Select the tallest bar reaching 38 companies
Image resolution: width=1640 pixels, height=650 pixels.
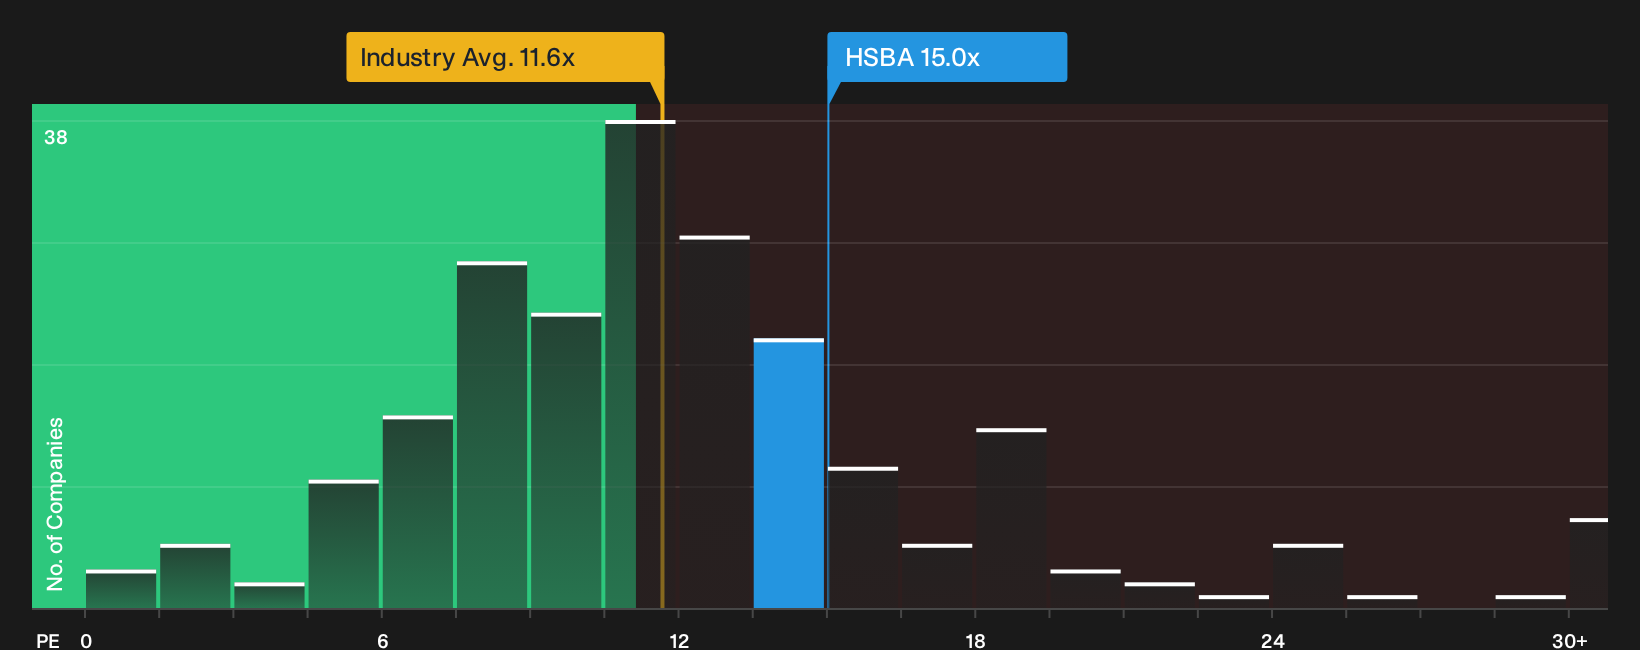pyautogui.click(x=640, y=365)
